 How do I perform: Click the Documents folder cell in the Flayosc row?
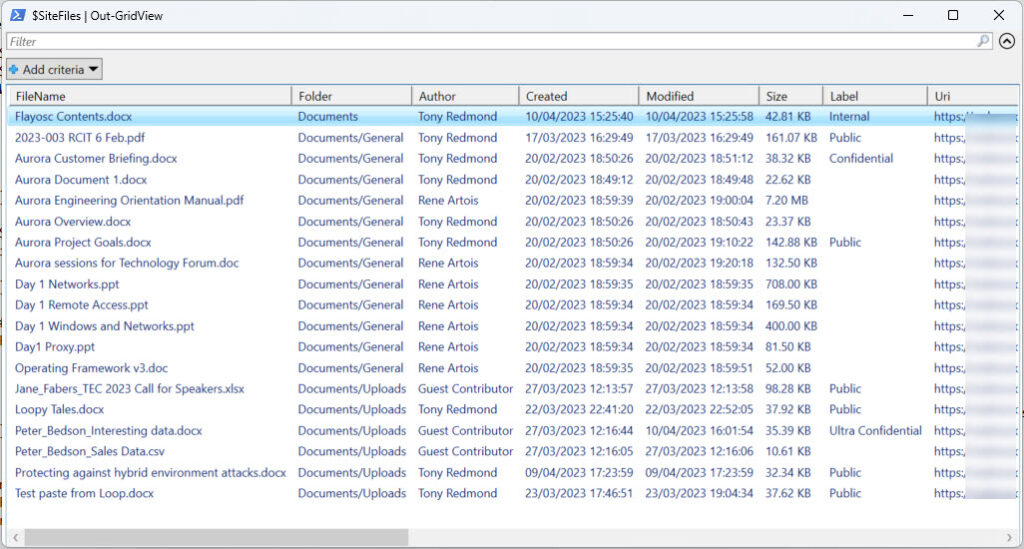328,116
